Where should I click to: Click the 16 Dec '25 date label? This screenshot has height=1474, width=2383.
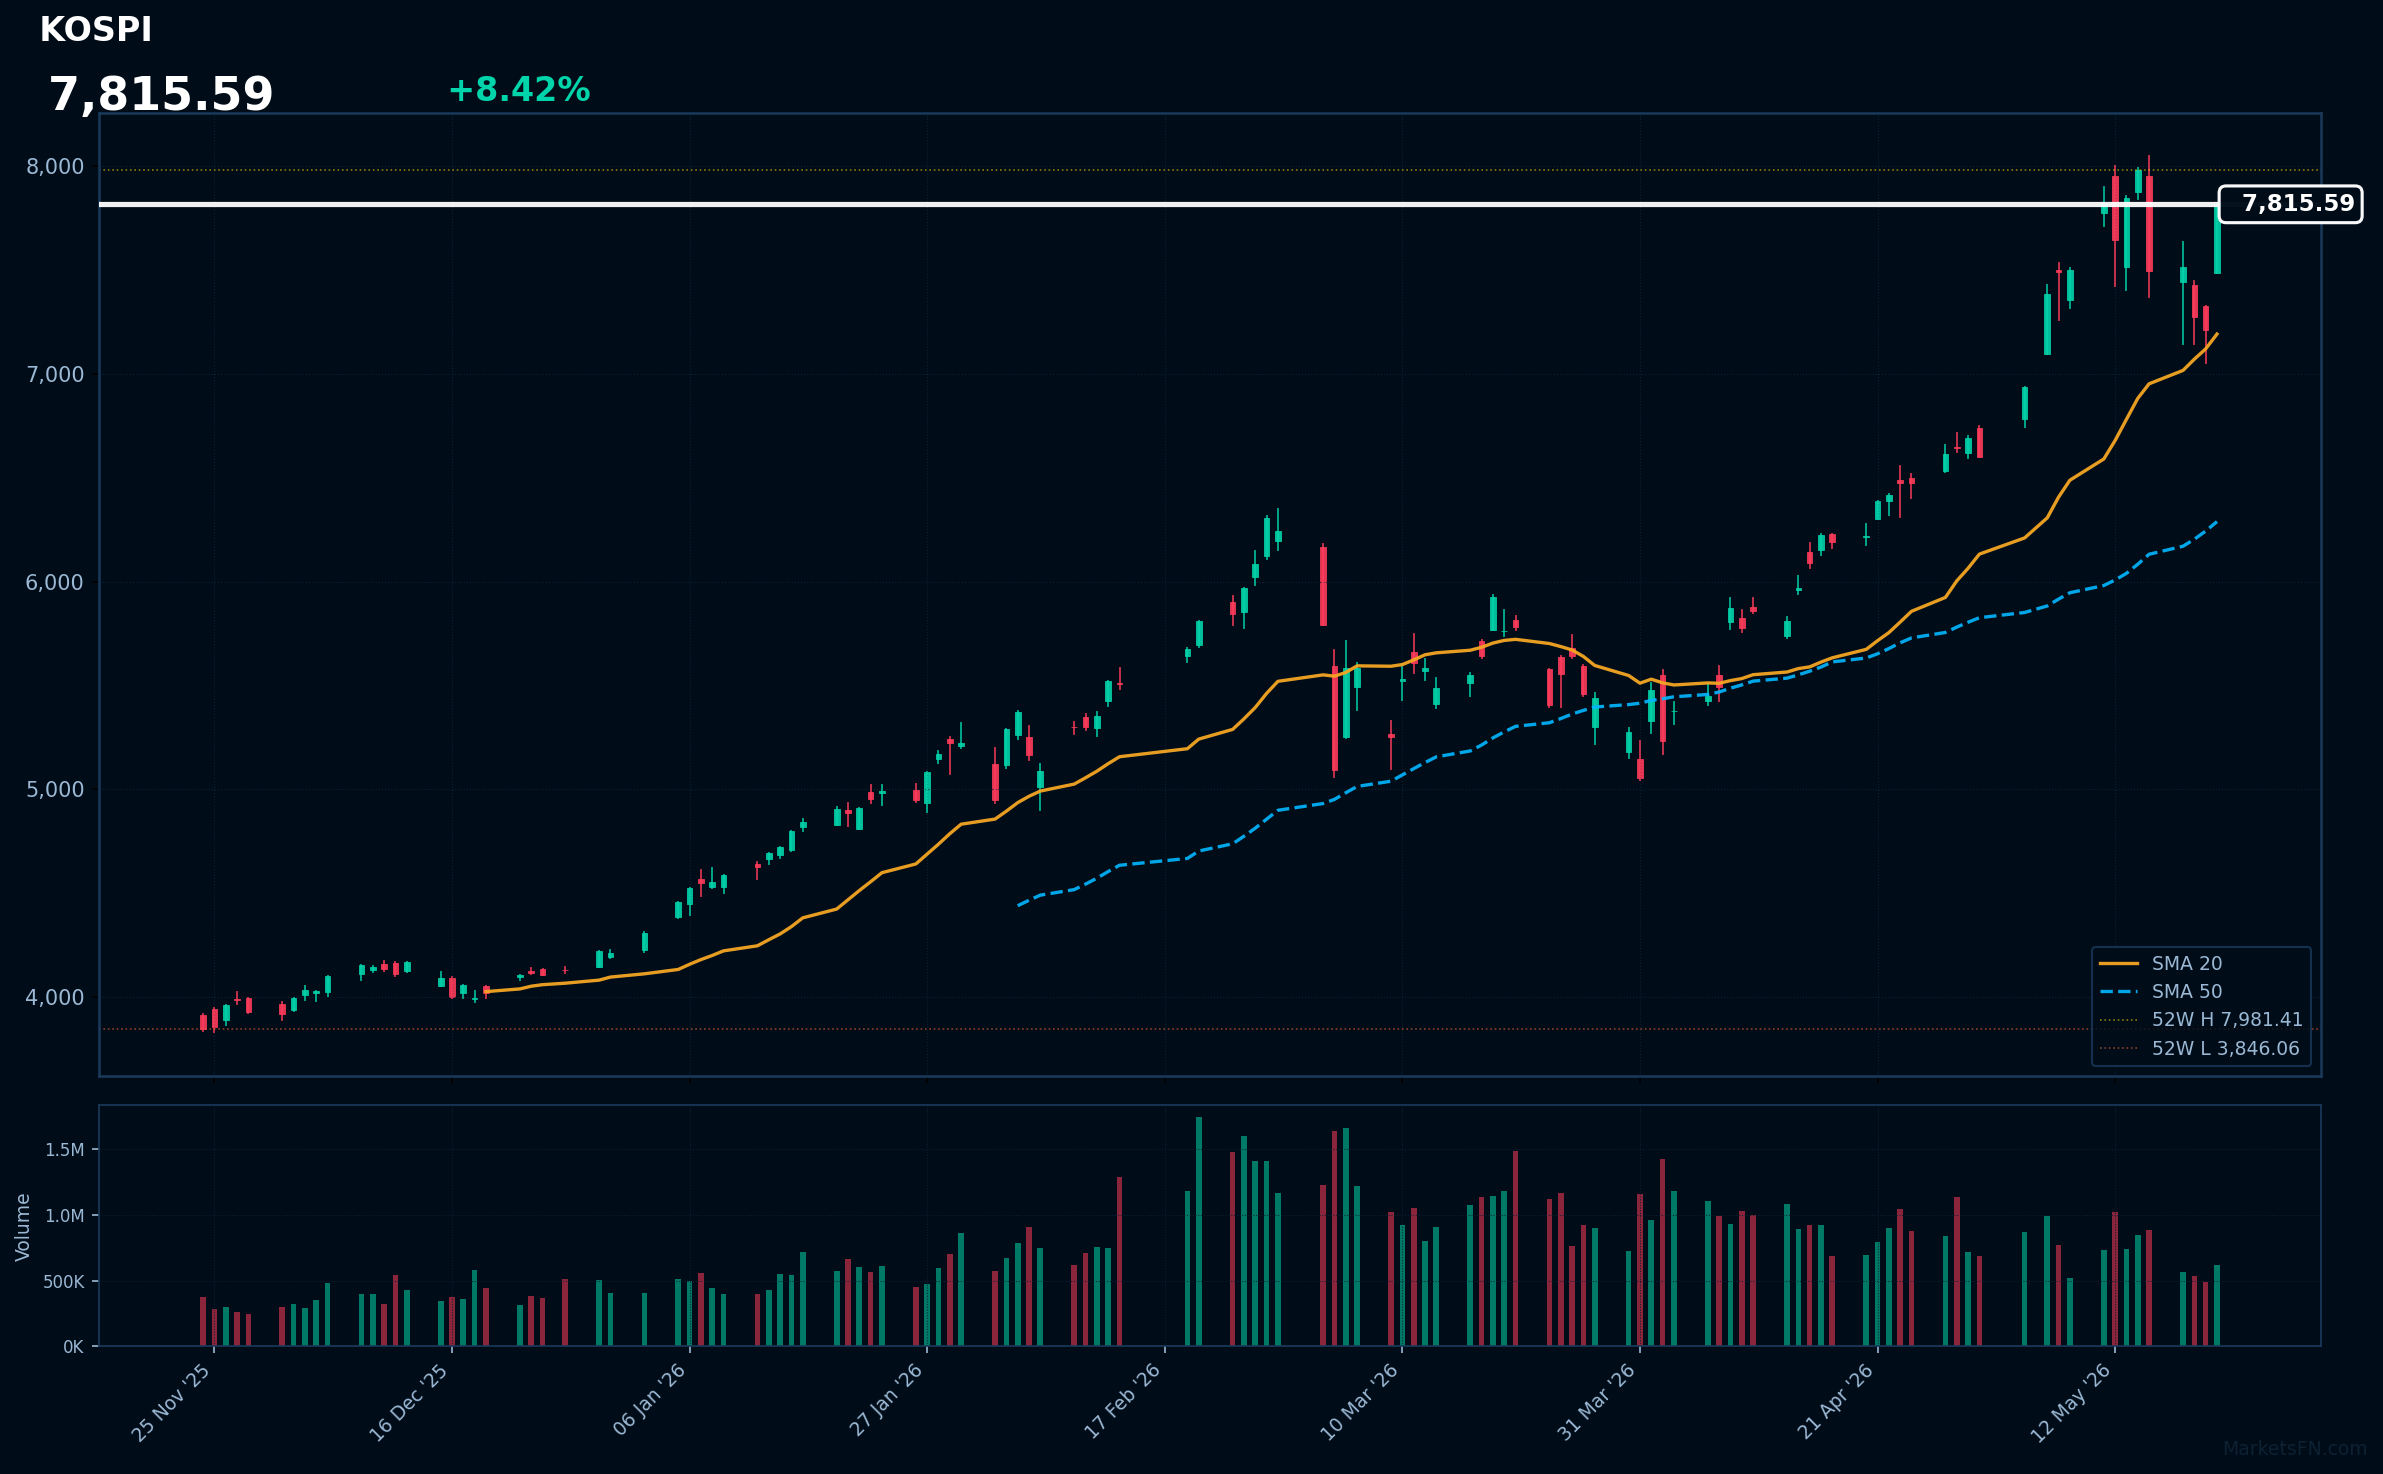[410, 1403]
